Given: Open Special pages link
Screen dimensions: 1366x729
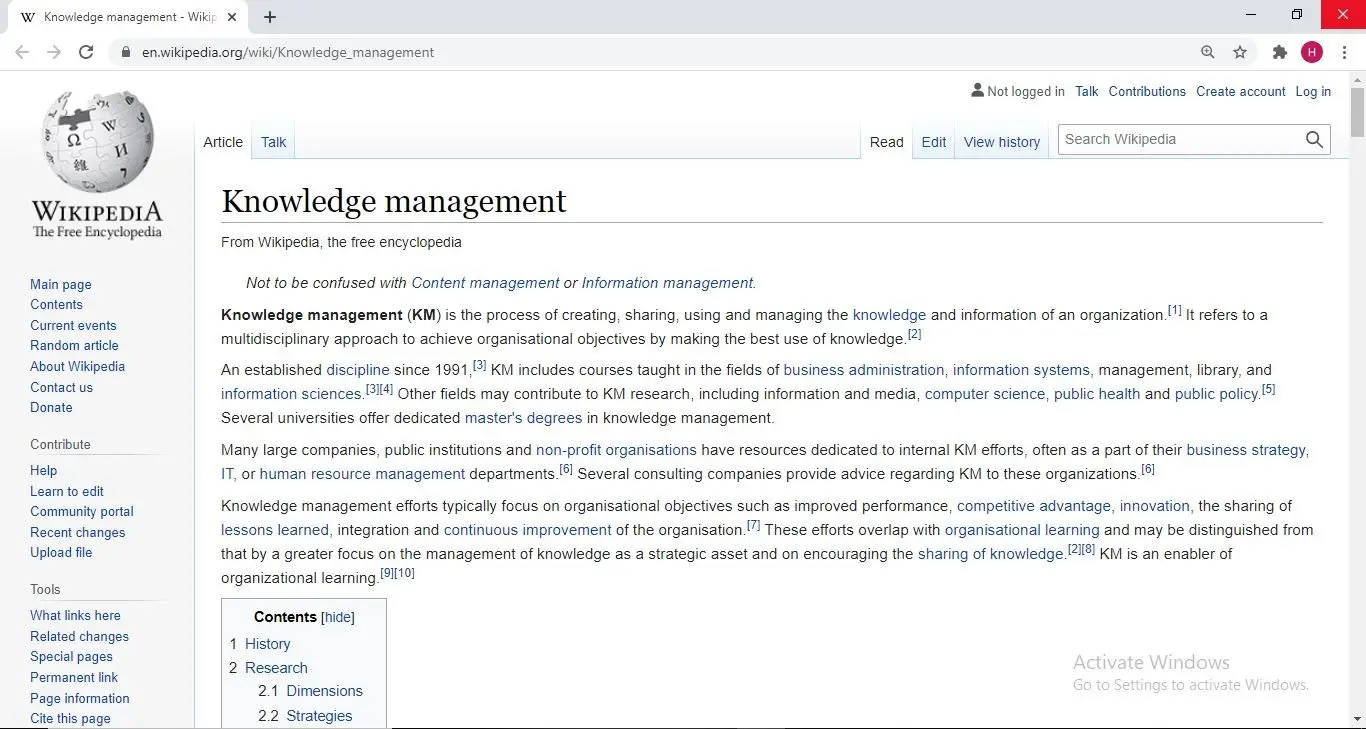Looking at the screenshot, I should [x=71, y=656].
